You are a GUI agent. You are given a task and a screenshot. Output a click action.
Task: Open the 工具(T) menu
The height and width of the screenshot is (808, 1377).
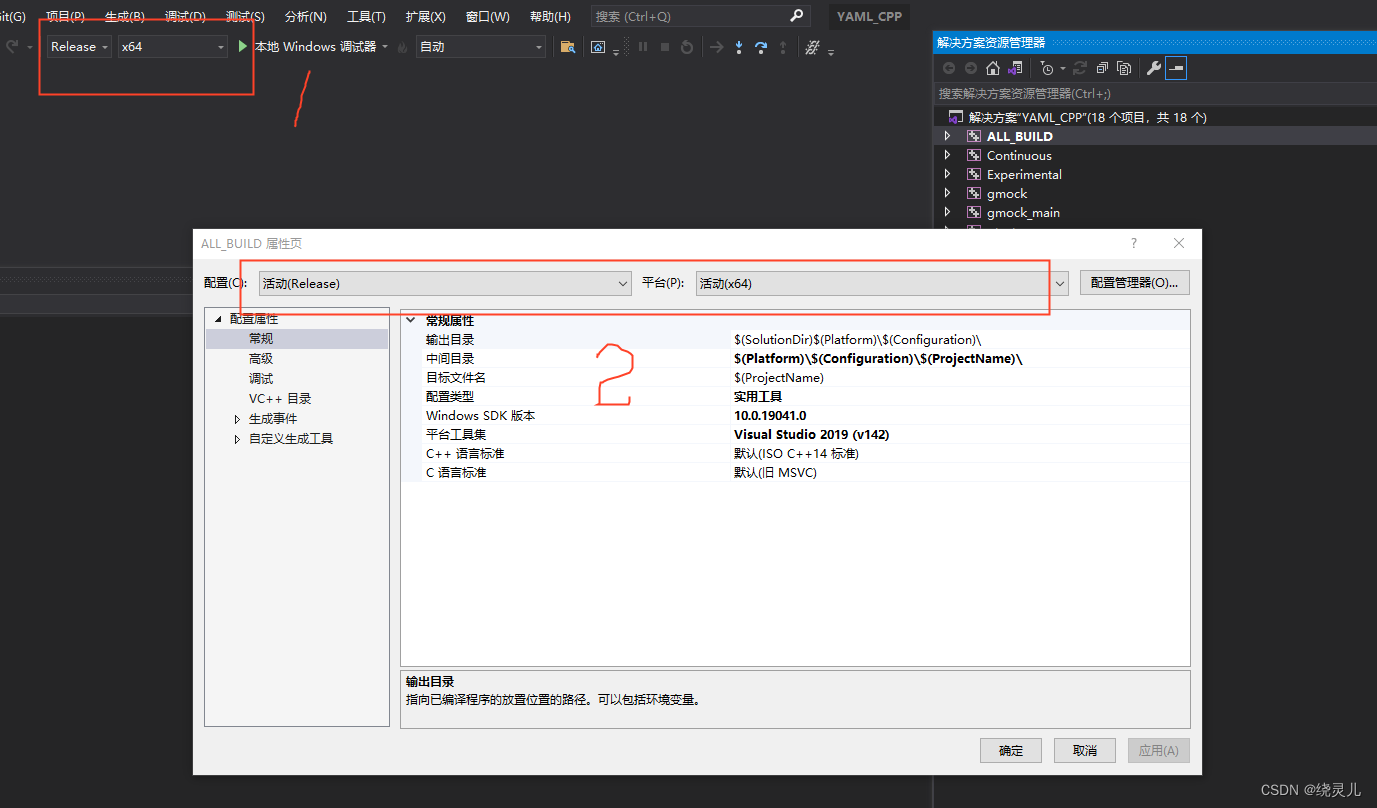pyautogui.click(x=366, y=16)
